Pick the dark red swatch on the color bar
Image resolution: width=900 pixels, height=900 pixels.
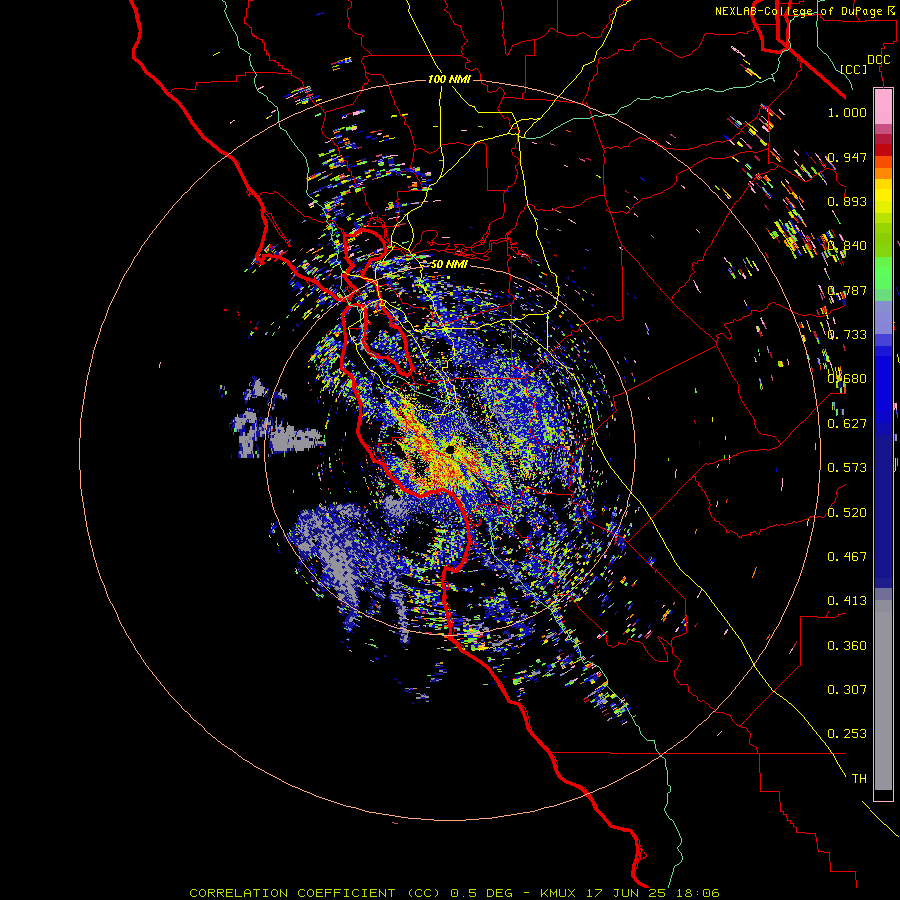tap(883, 150)
